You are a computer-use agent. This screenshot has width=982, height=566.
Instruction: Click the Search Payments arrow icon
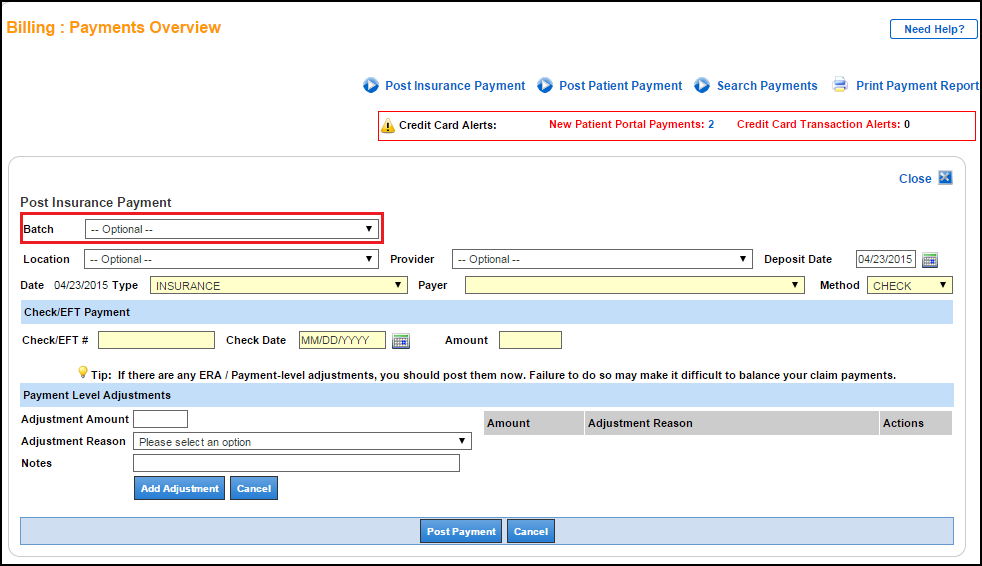(x=702, y=86)
